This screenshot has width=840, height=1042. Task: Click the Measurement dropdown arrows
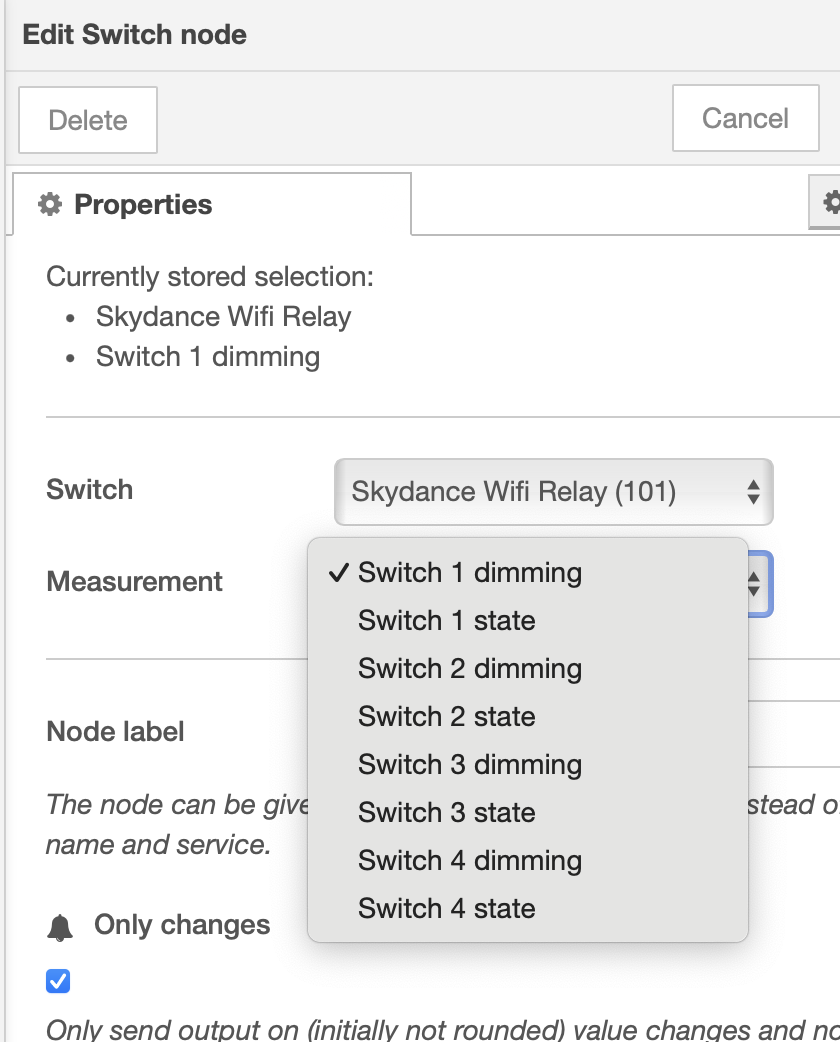[756, 582]
